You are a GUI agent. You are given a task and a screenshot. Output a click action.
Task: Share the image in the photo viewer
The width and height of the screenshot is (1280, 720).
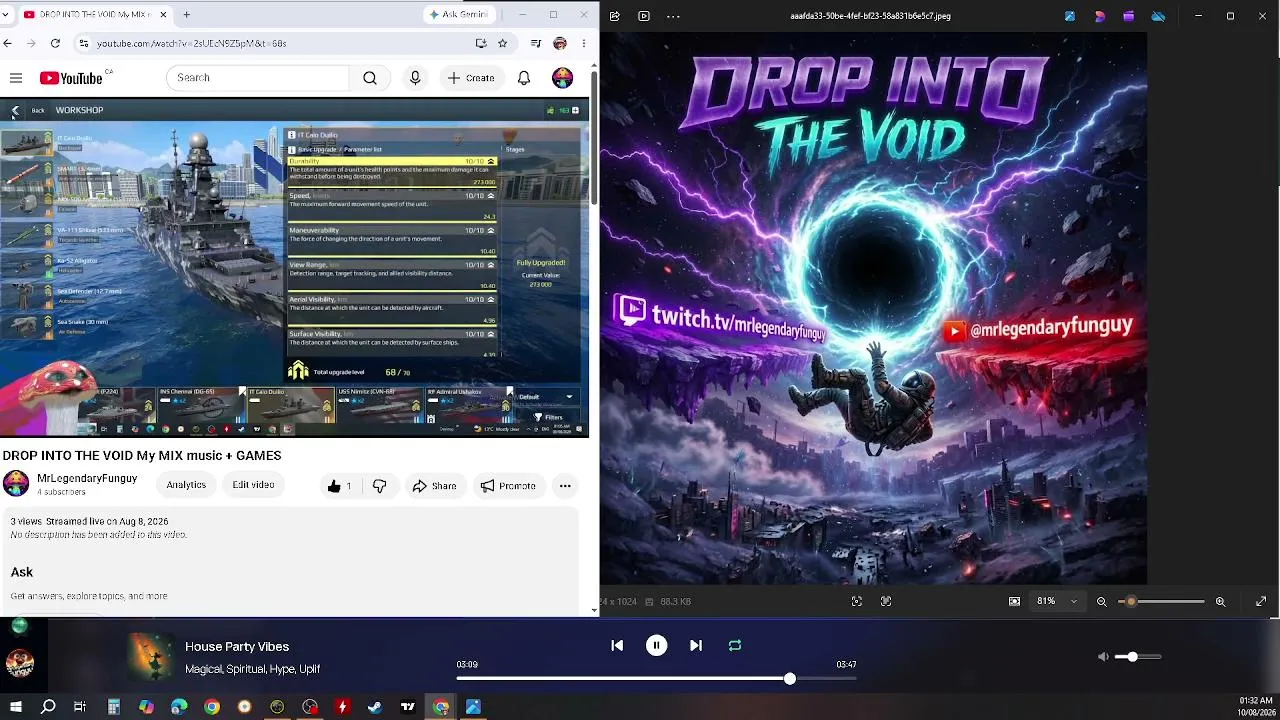point(614,16)
